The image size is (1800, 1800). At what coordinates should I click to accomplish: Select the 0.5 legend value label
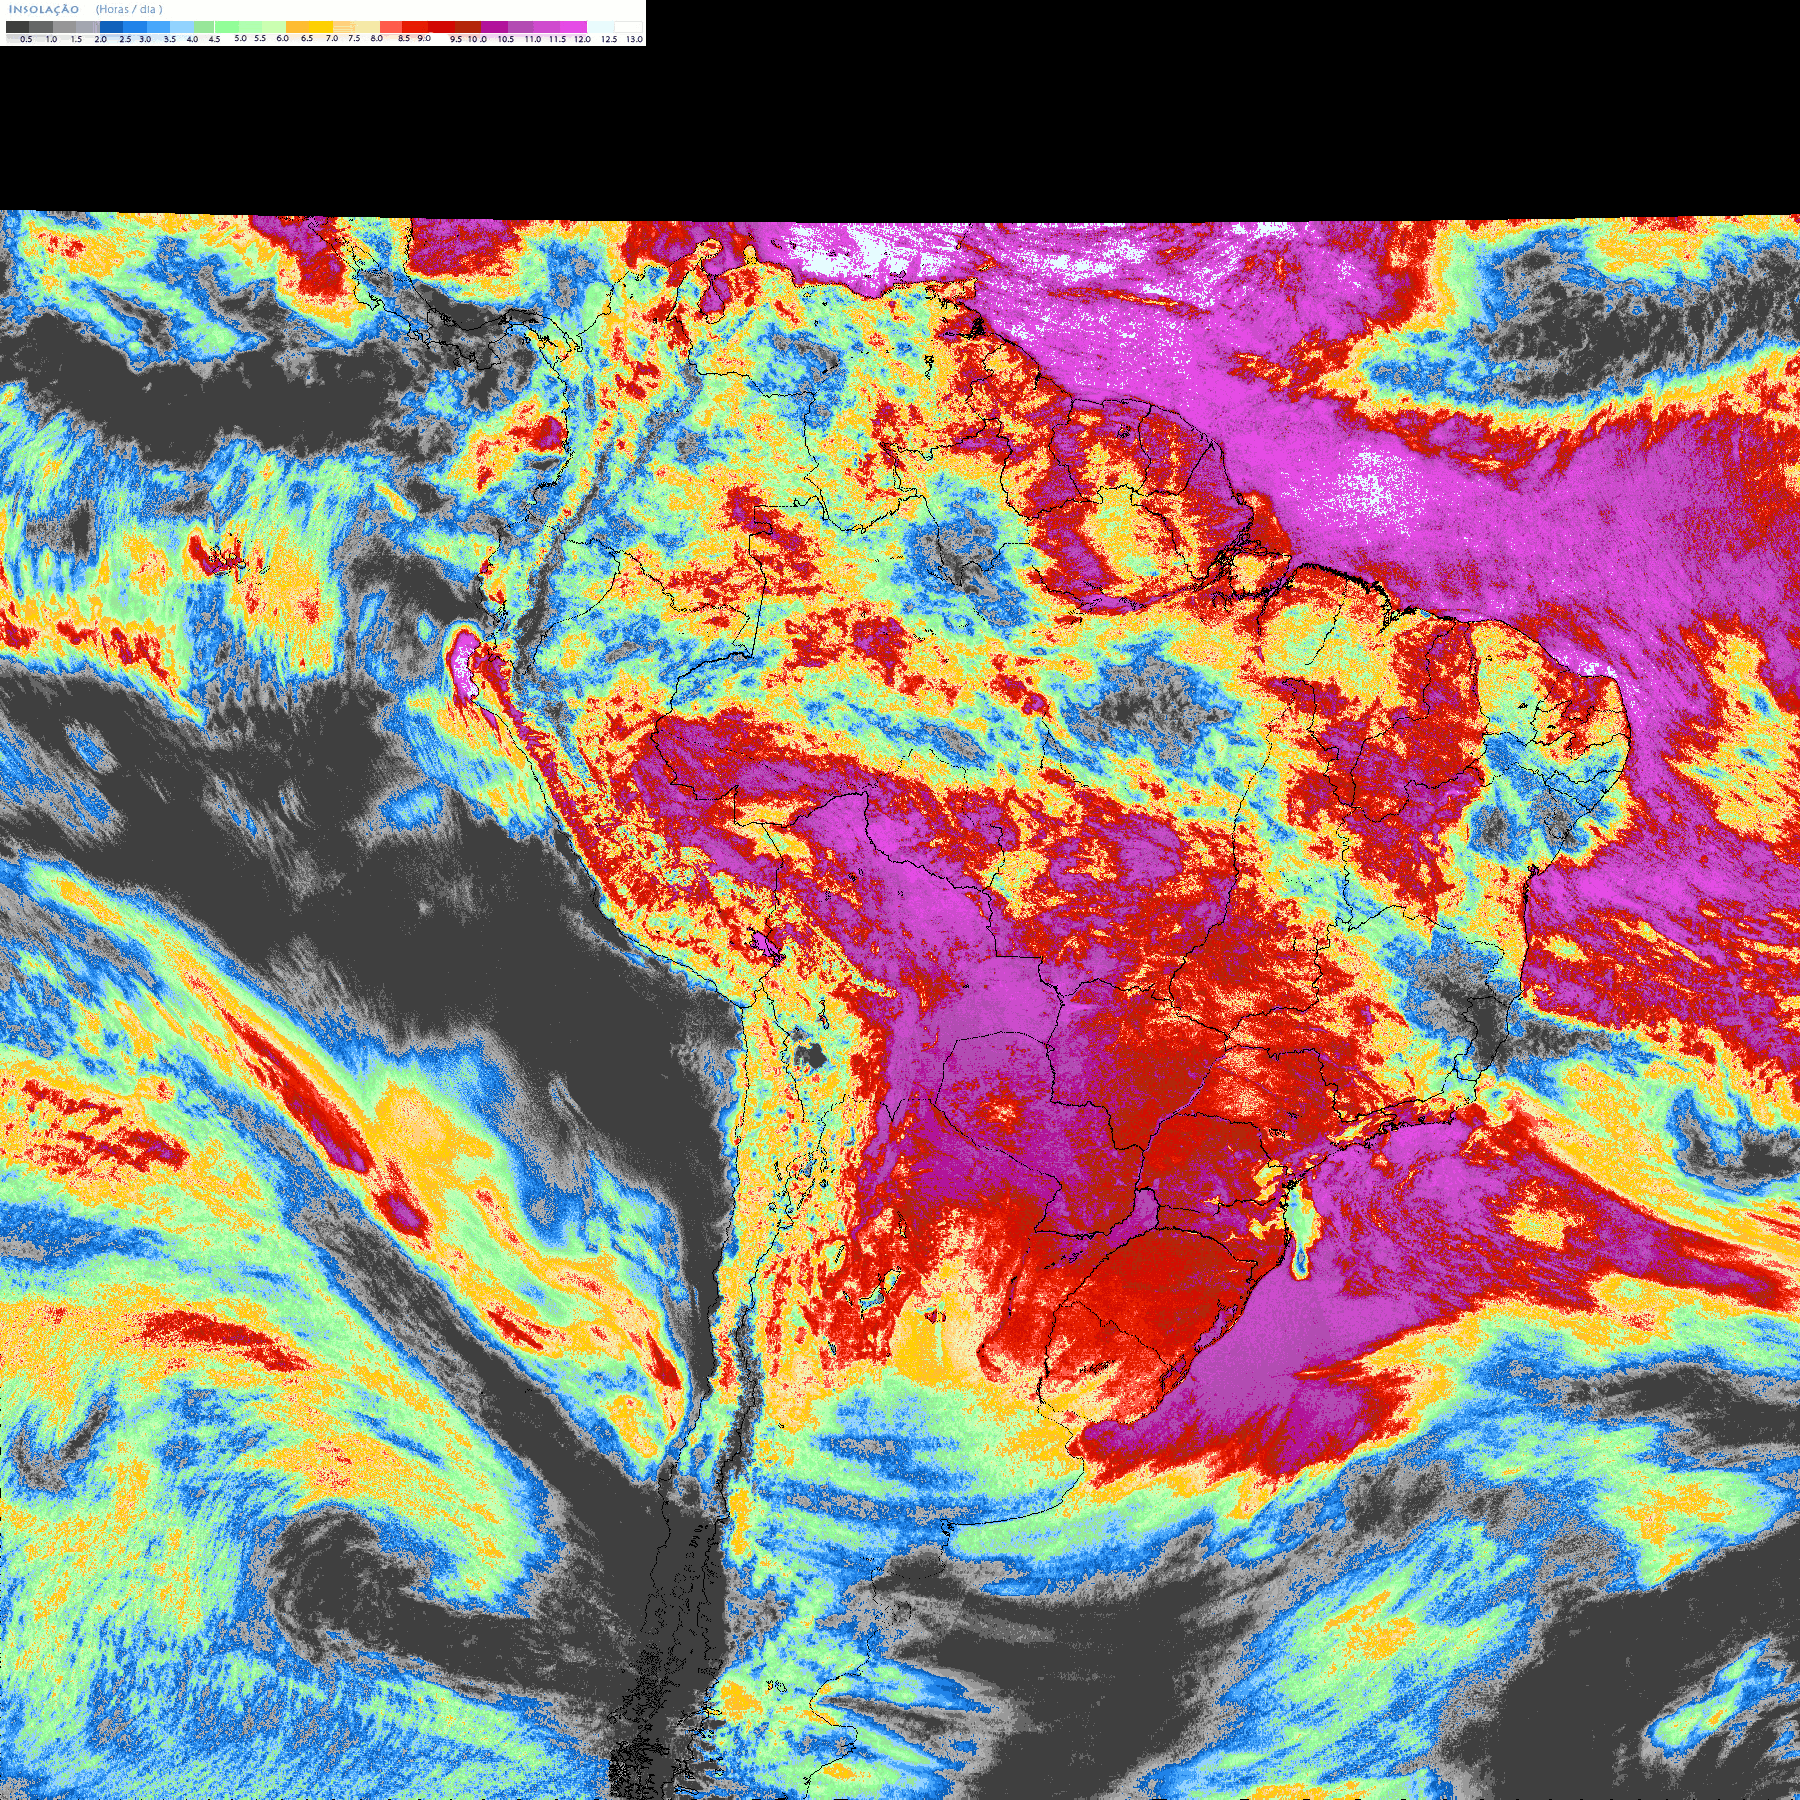point(26,39)
